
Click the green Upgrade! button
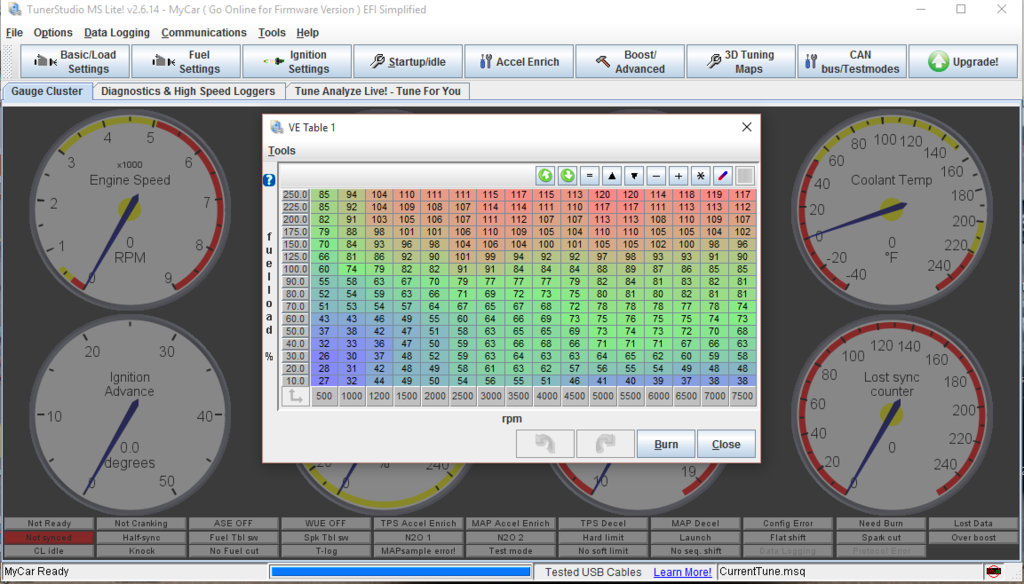pyautogui.click(x=963, y=62)
